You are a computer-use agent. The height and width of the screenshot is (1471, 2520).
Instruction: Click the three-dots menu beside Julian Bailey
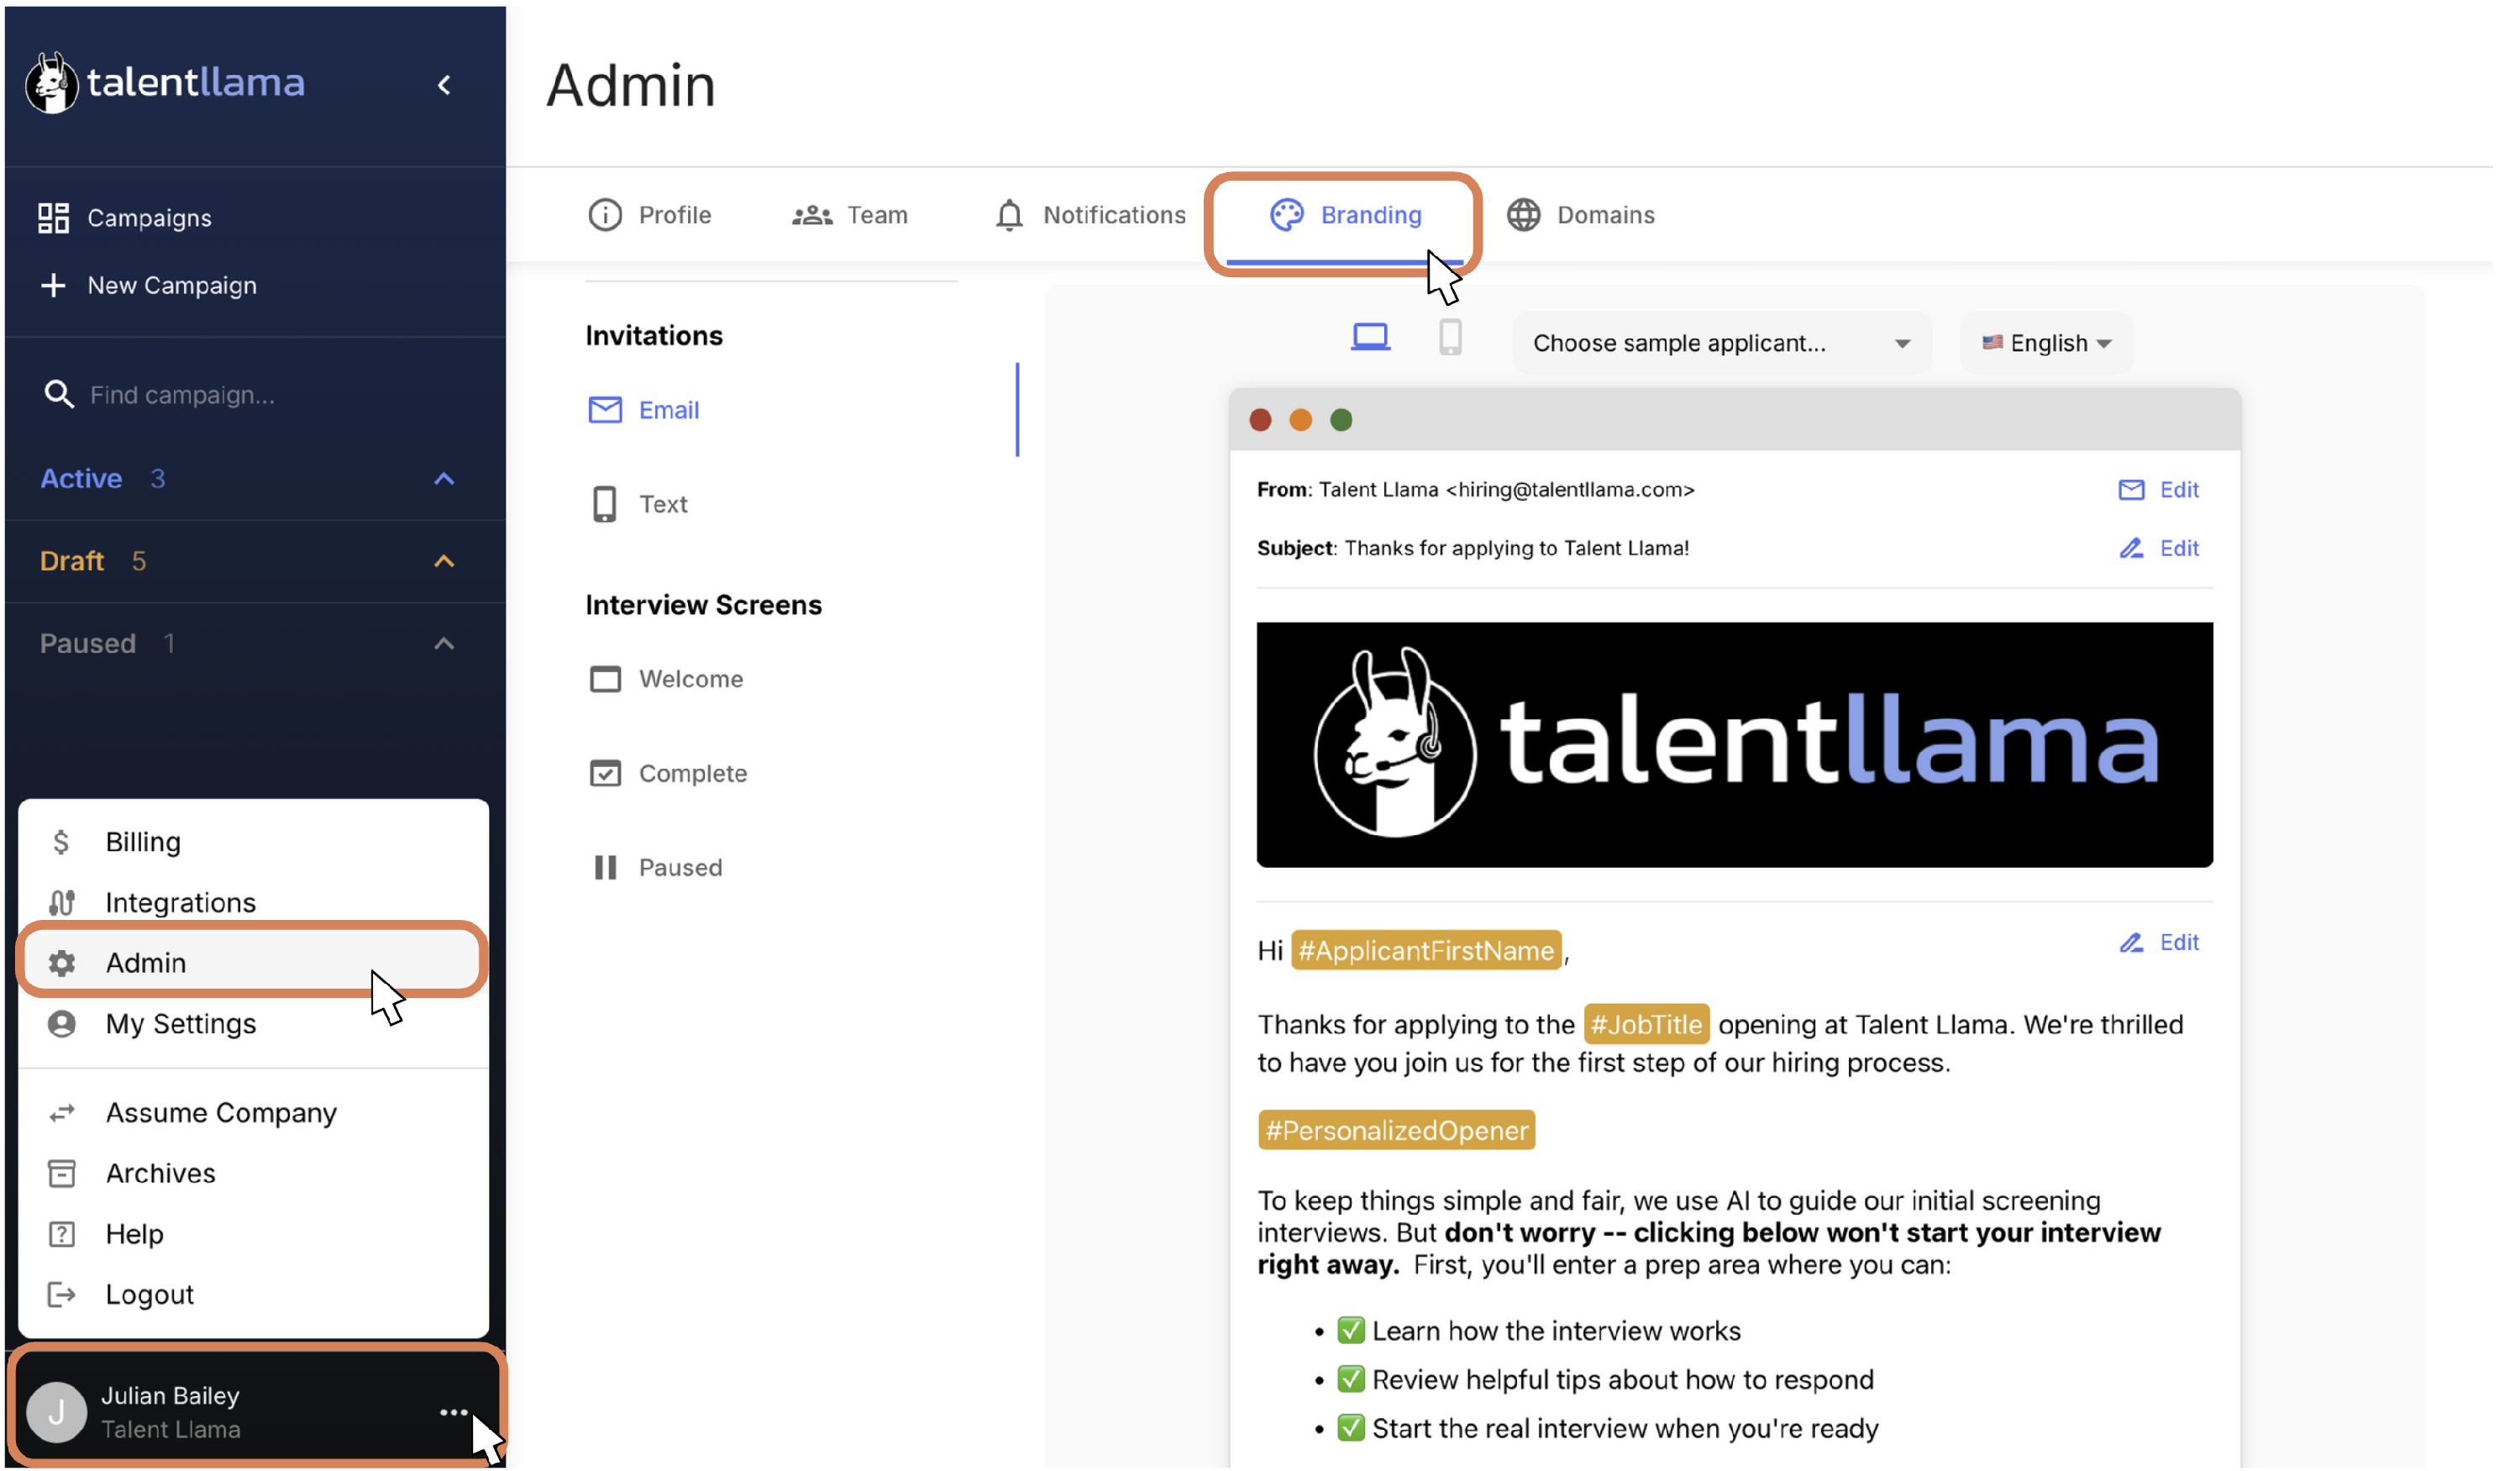[453, 1412]
